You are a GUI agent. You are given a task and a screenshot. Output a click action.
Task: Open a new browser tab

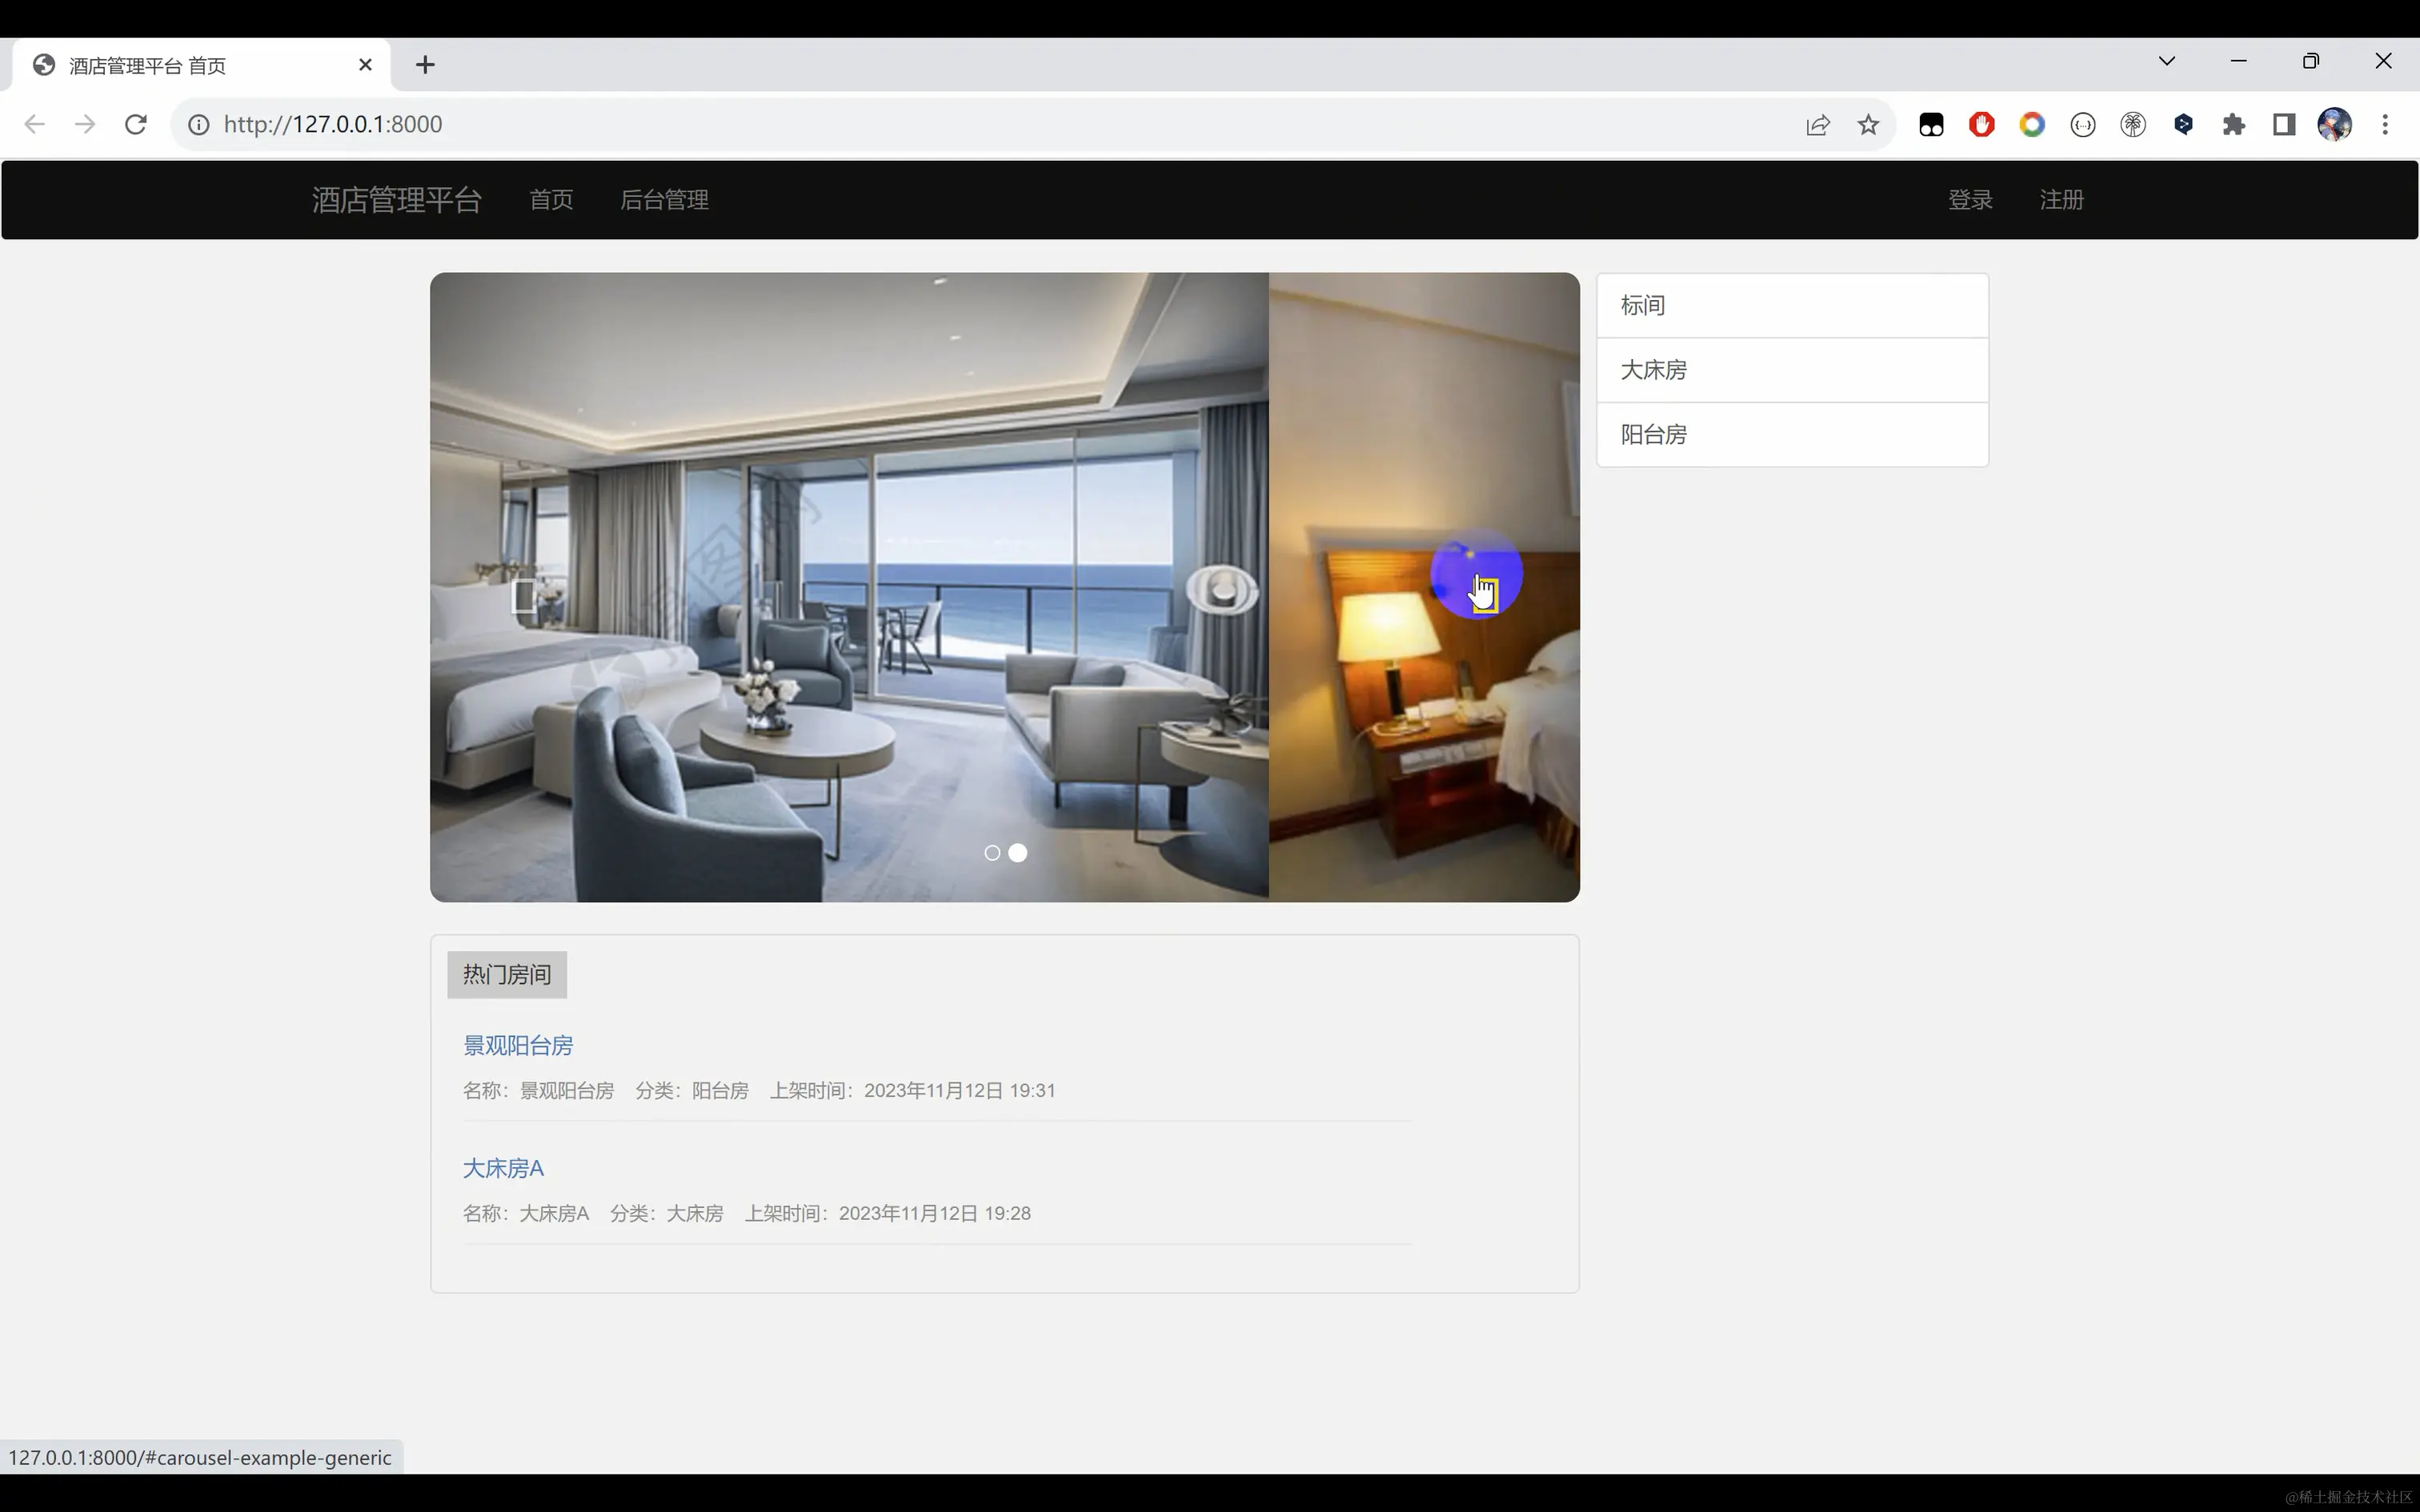(x=425, y=65)
